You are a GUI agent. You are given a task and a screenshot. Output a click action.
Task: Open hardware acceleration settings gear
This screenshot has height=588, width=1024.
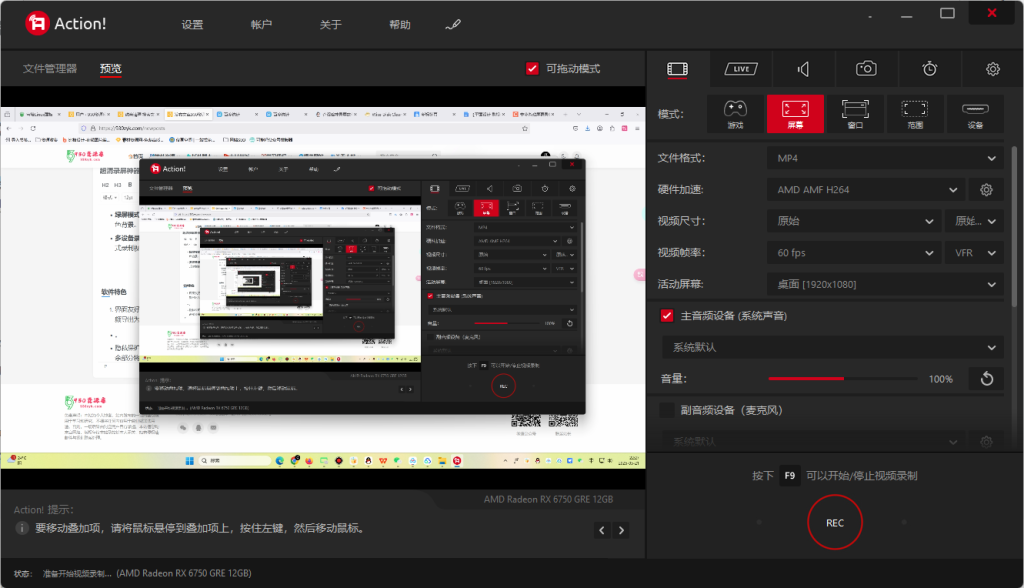point(988,189)
